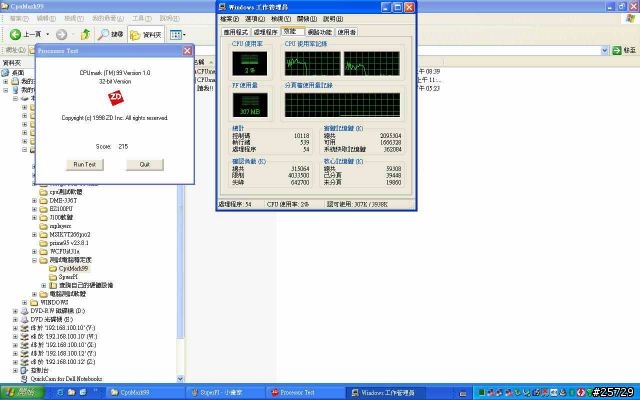The height and width of the screenshot is (400, 640).
Task: Open Task Manager 檢視(V) menu
Action: [280, 19]
